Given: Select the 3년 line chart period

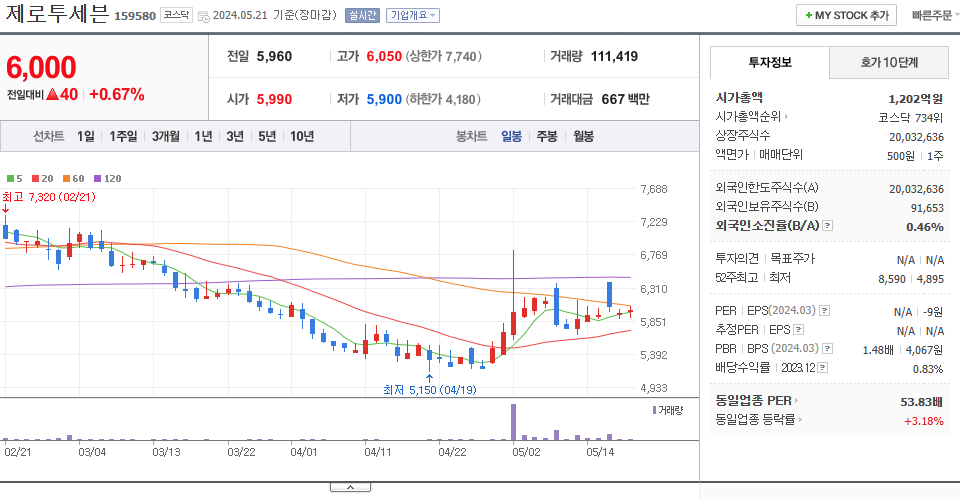Looking at the screenshot, I should pos(235,136).
